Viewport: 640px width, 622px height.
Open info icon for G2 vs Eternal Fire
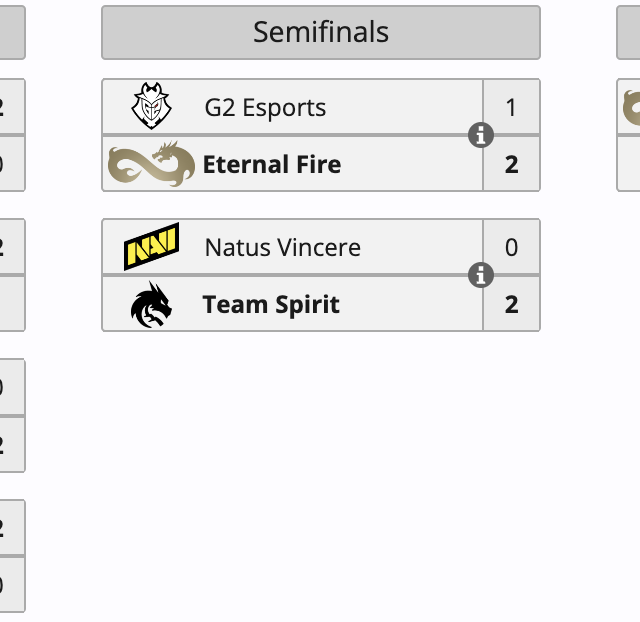(481, 135)
